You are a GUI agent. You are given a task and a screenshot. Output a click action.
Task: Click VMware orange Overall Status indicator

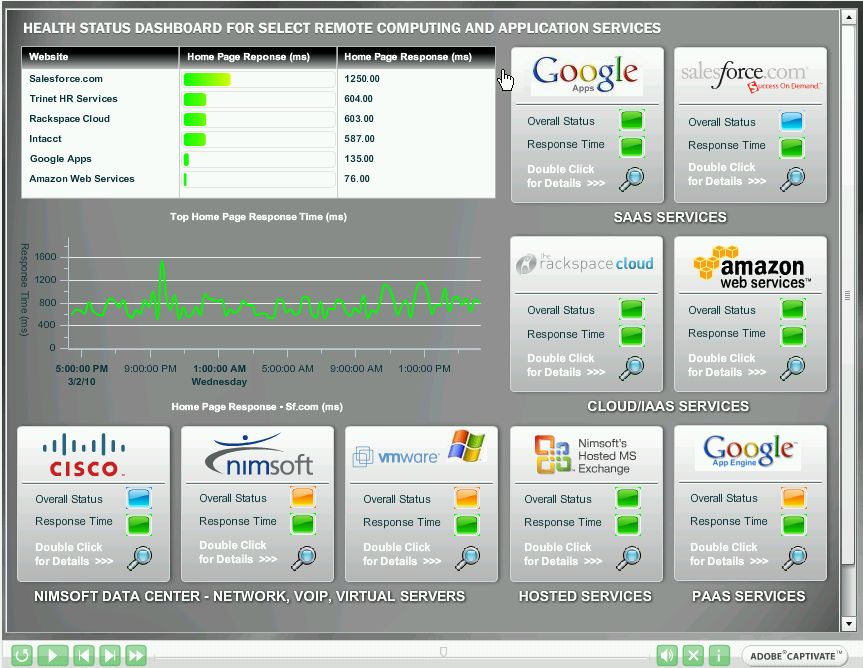click(x=467, y=498)
